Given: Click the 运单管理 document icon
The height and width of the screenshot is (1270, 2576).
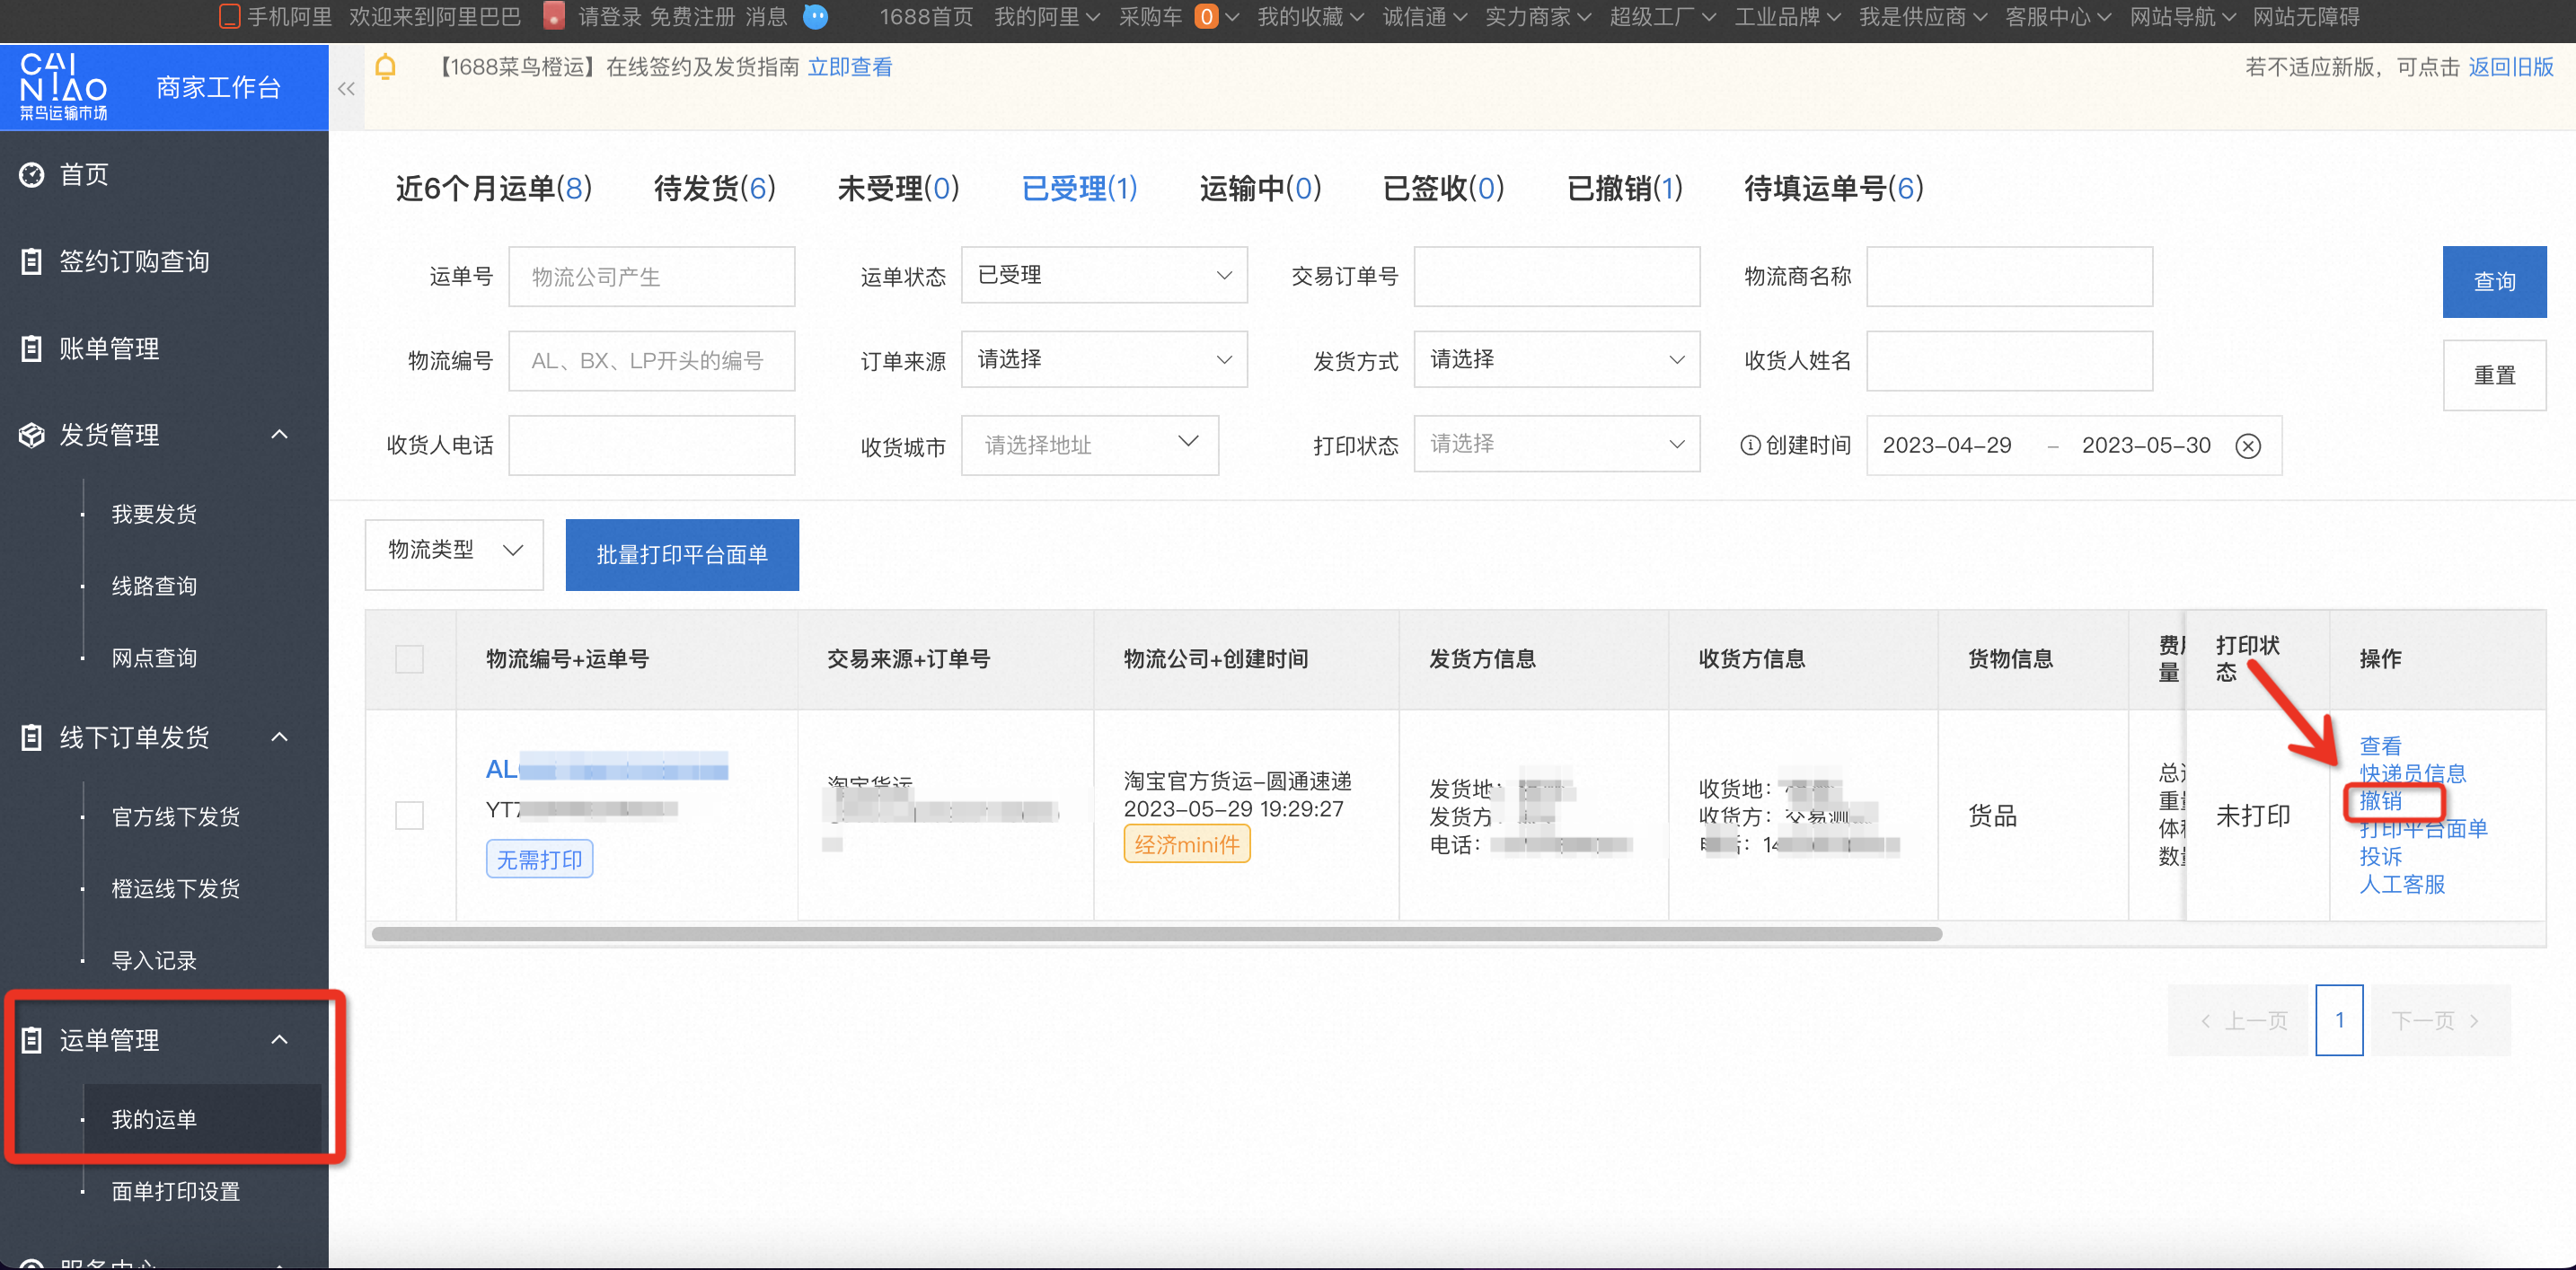Looking at the screenshot, I should point(32,1040).
